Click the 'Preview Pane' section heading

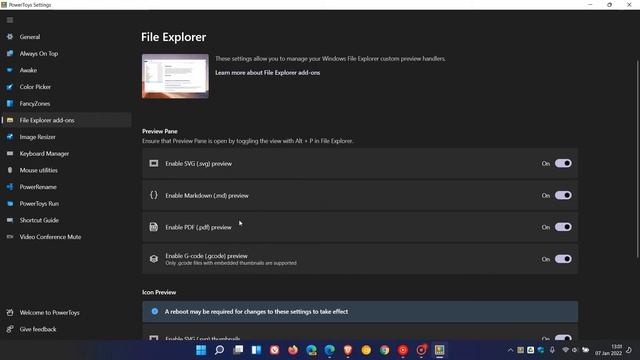click(x=160, y=131)
